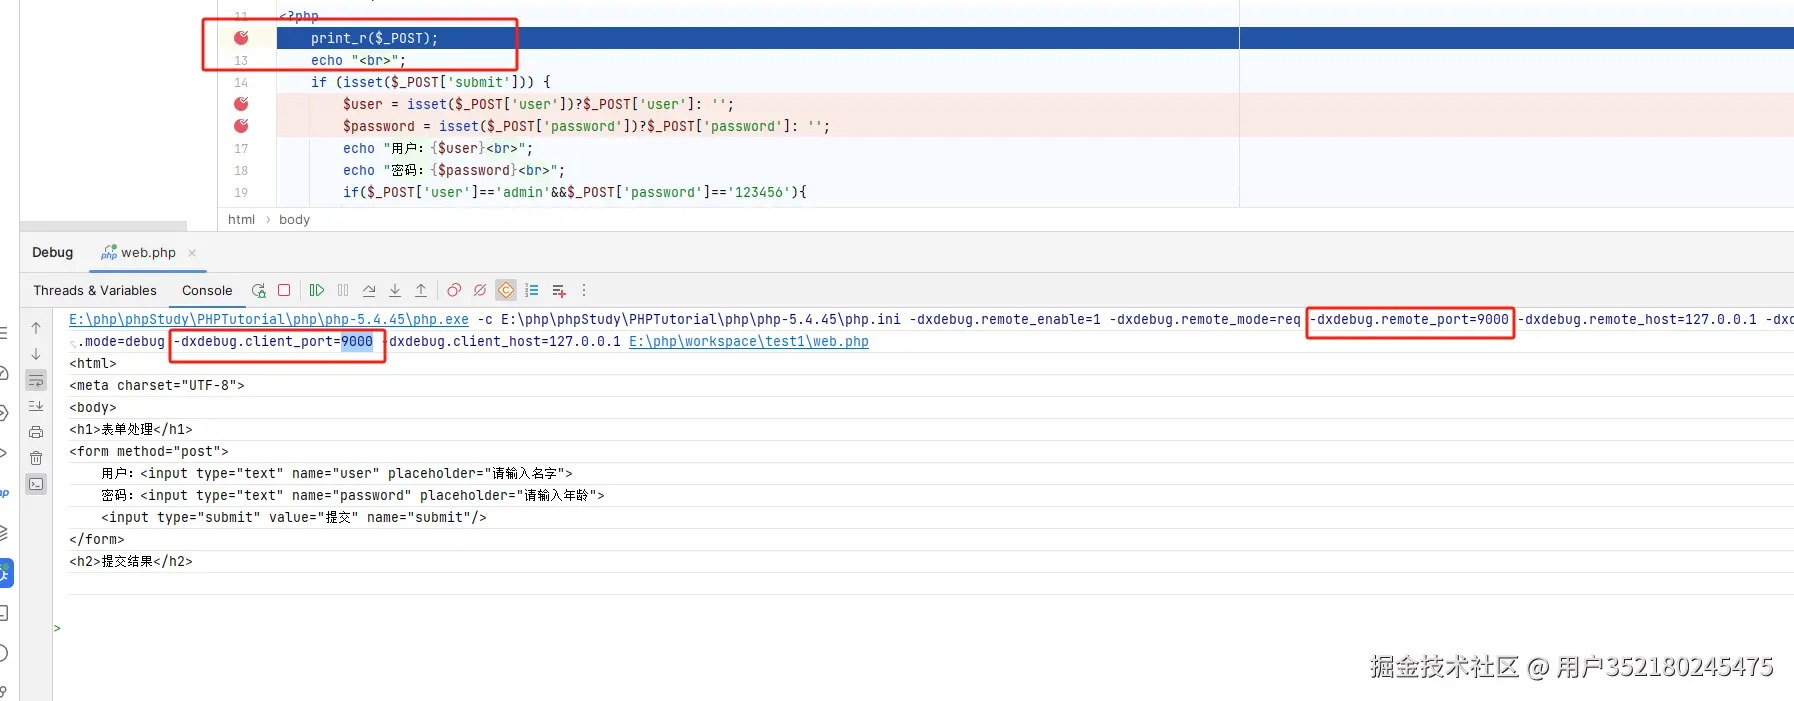
Task: Click the highlighted 9000 port value
Action: (357, 342)
